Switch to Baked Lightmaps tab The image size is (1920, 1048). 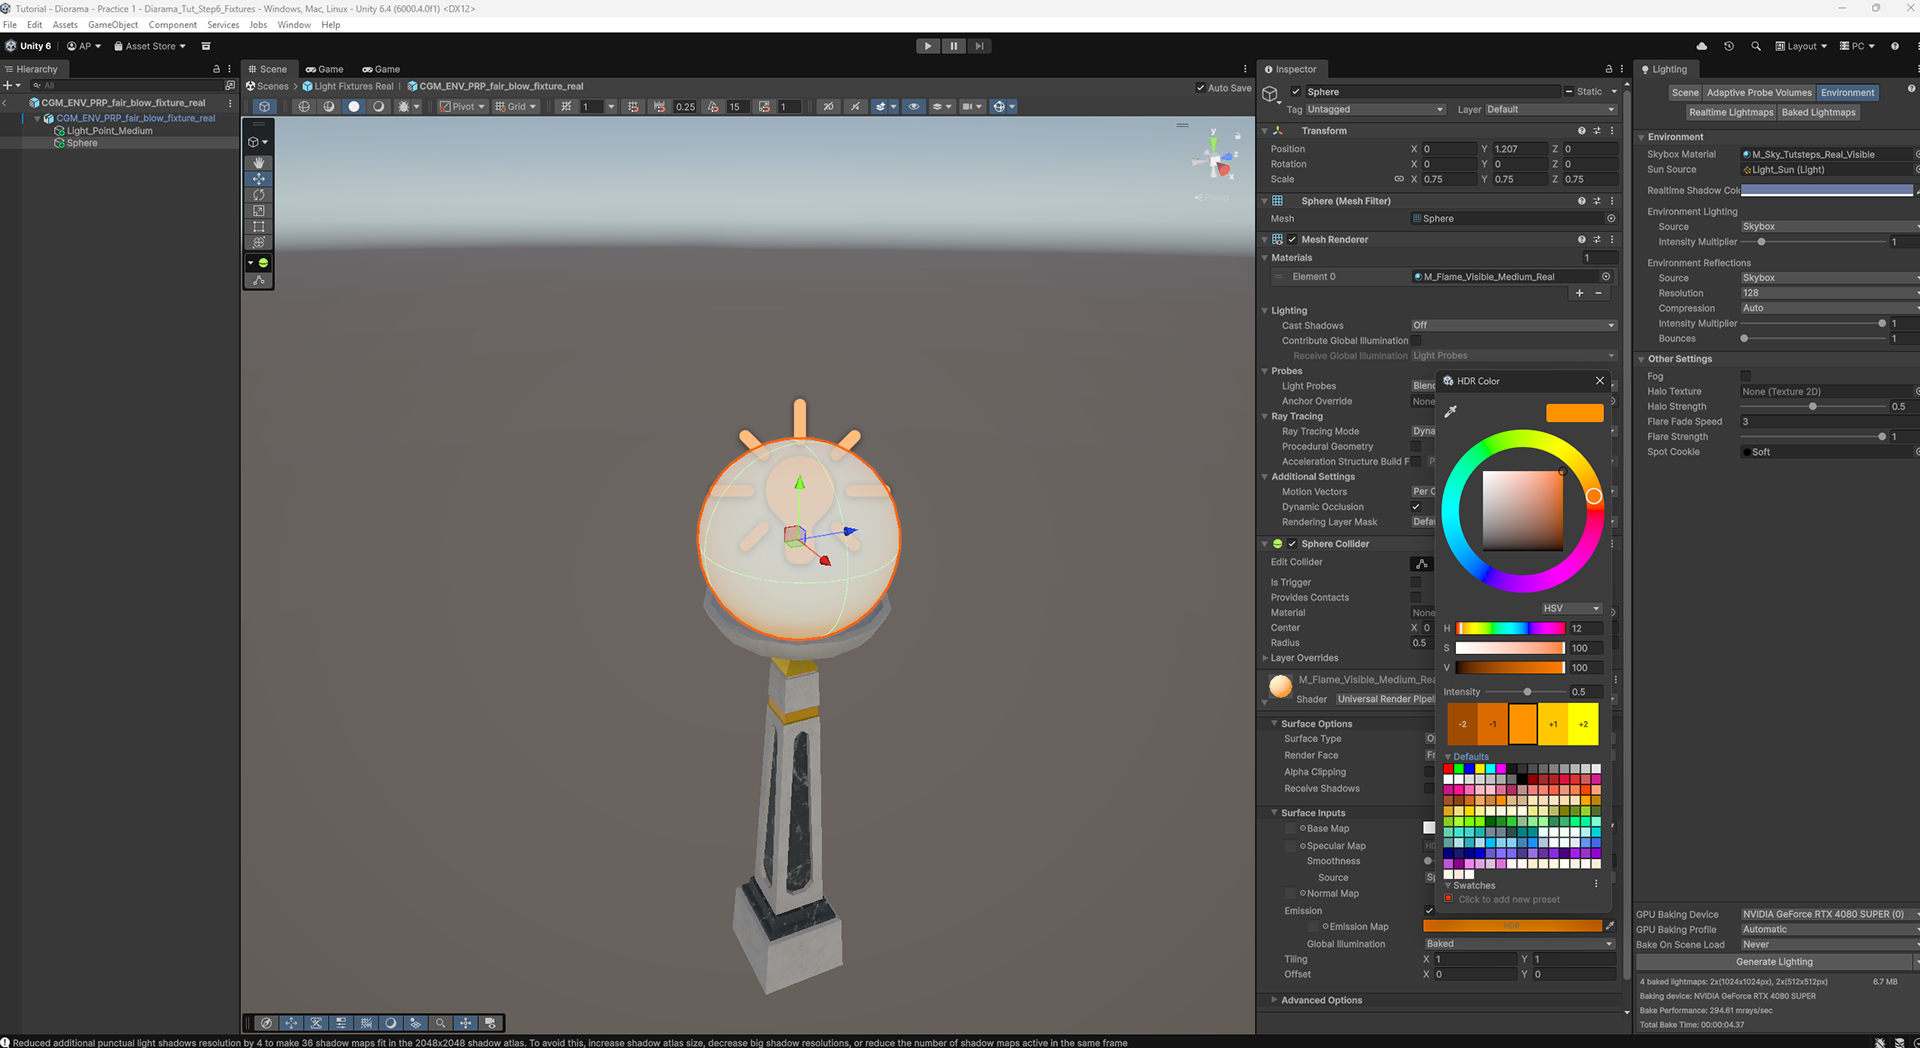(x=1818, y=113)
